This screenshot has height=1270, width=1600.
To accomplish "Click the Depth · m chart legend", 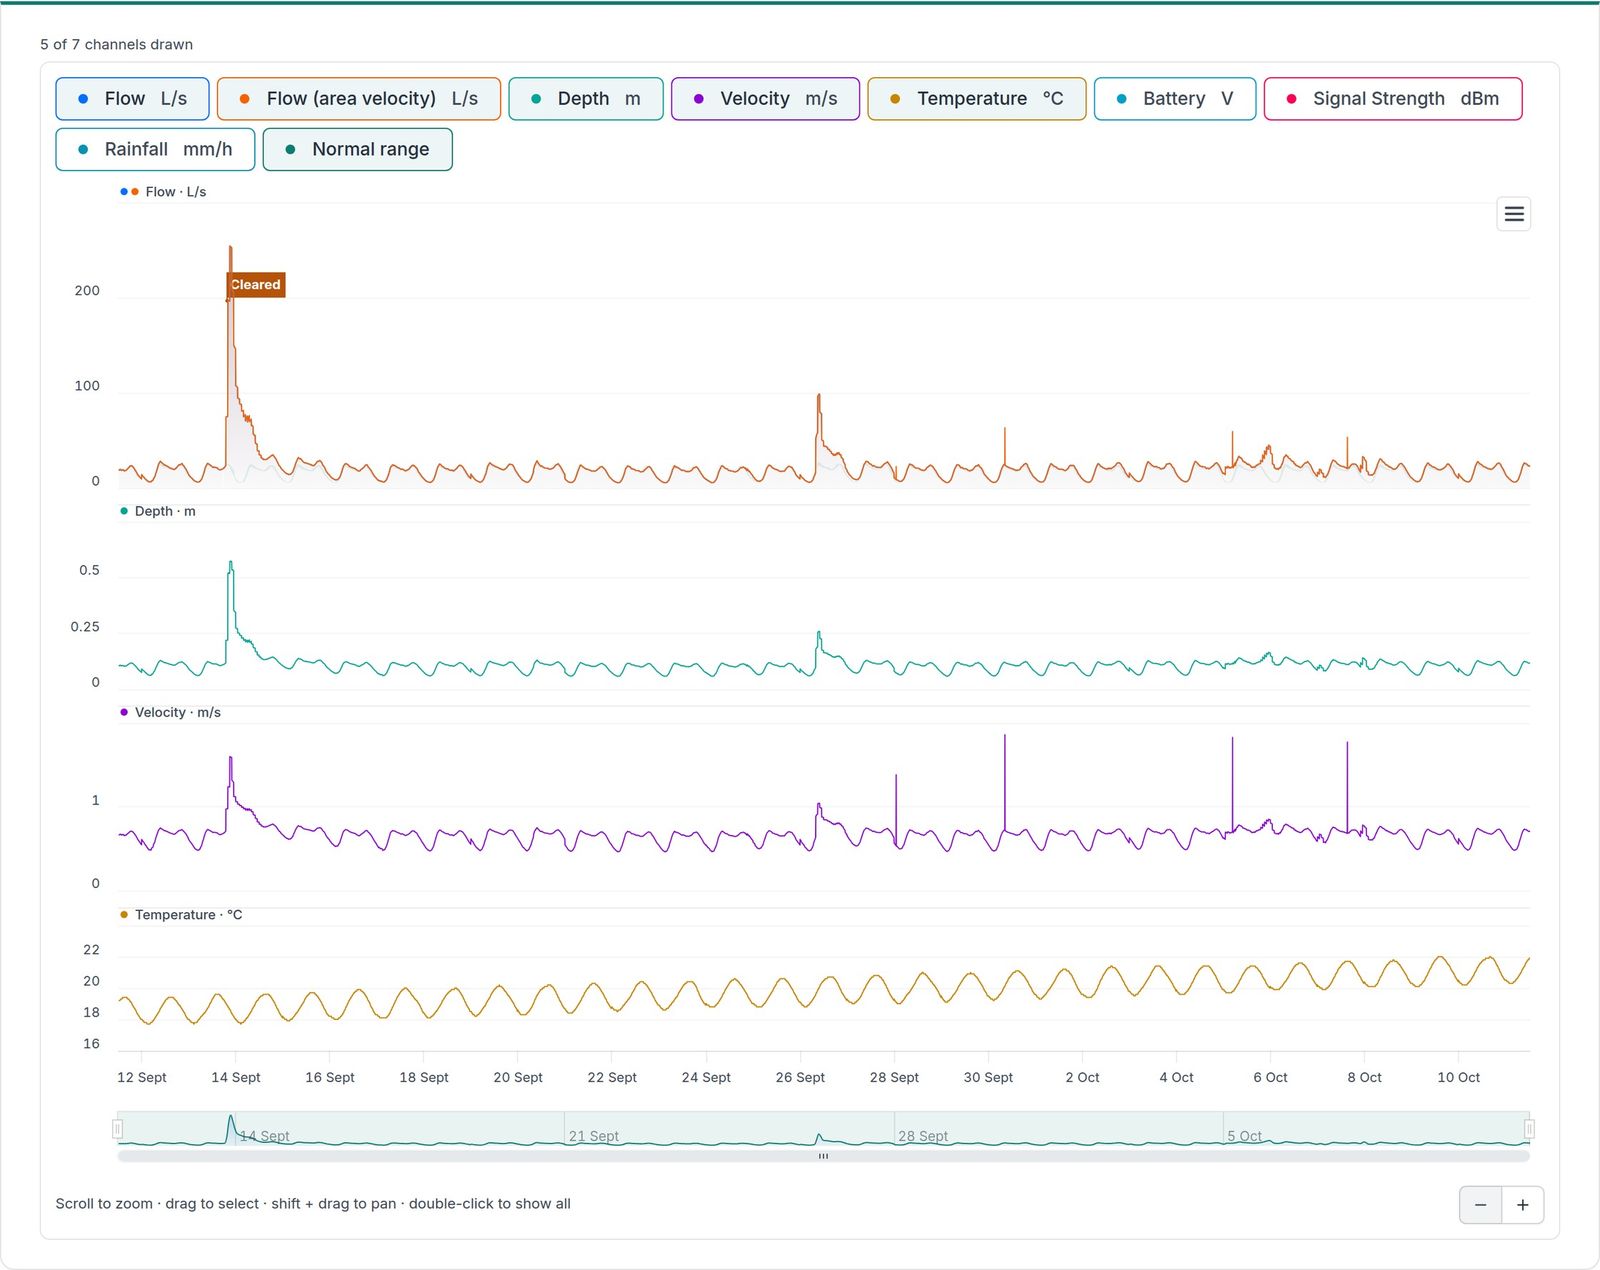I will 158,511.
